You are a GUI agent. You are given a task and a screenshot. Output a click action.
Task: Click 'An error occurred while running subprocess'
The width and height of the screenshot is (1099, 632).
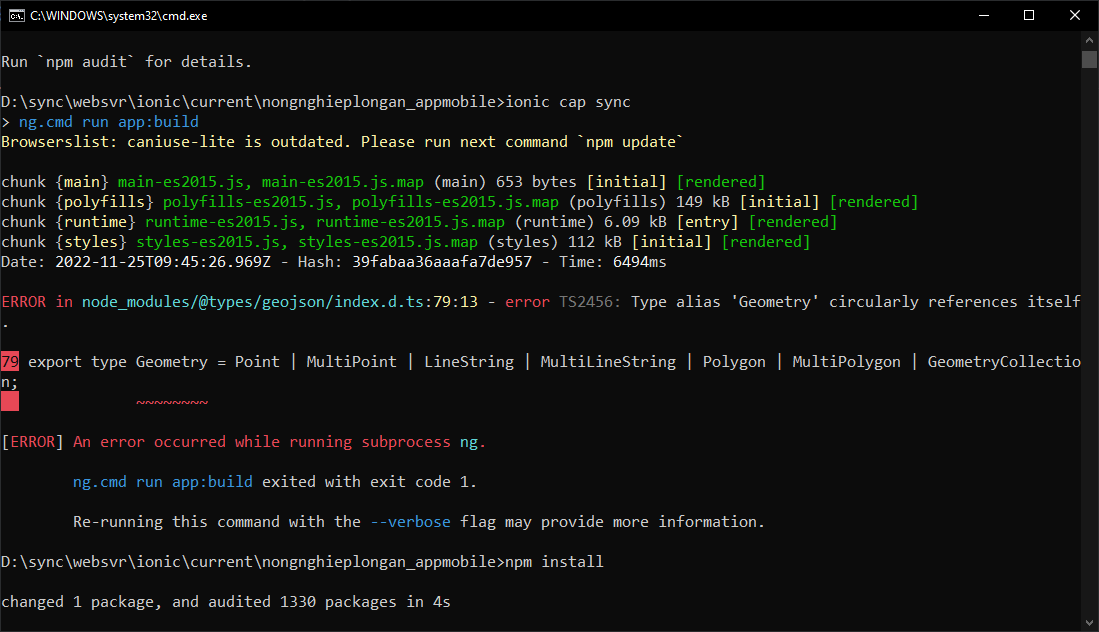click(x=261, y=442)
